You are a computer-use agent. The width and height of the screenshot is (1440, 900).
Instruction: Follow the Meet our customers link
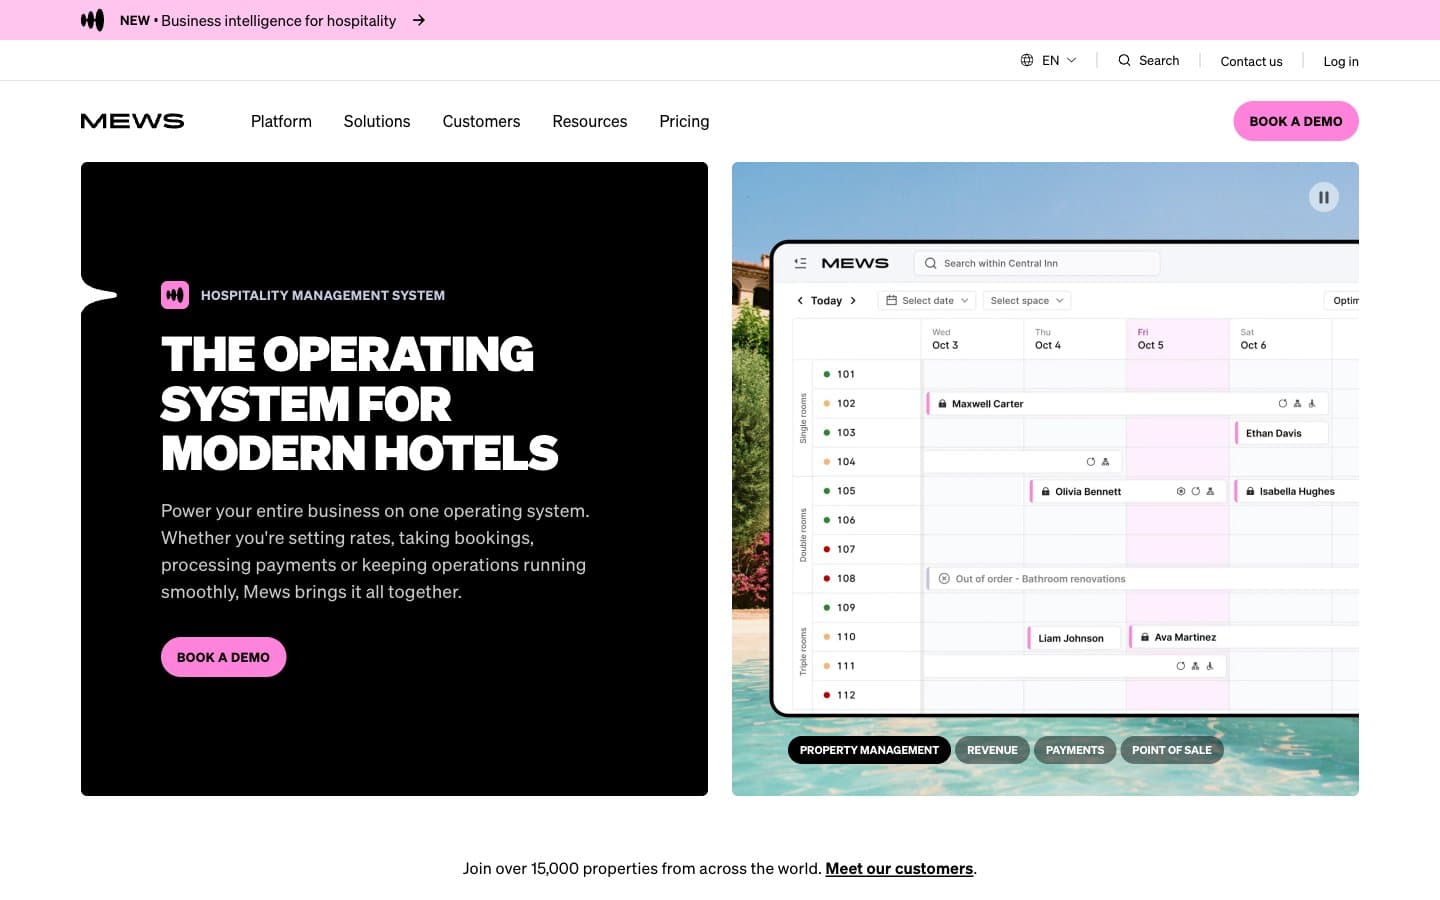pyautogui.click(x=899, y=868)
